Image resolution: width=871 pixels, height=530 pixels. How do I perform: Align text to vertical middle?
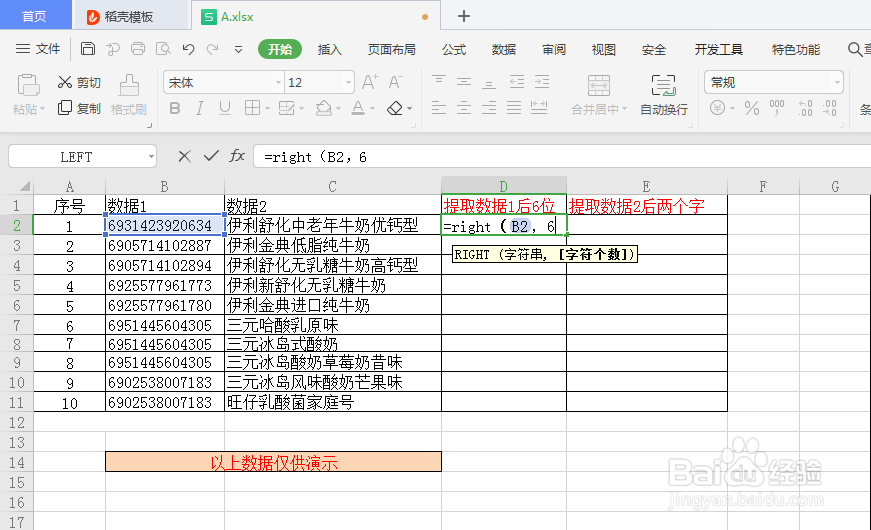coord(464,82)
